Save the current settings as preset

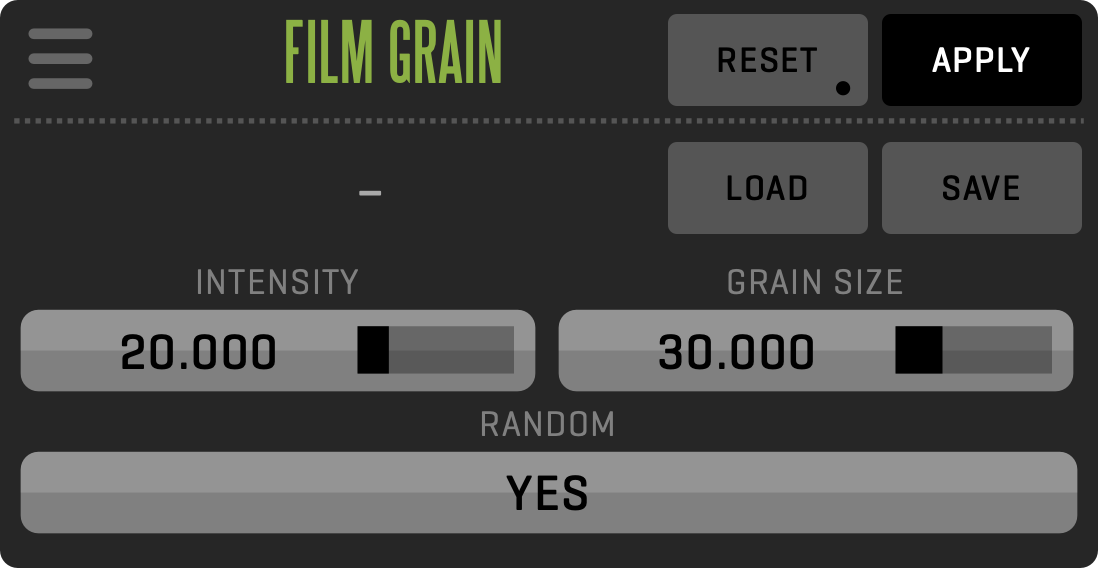(981, 188)
